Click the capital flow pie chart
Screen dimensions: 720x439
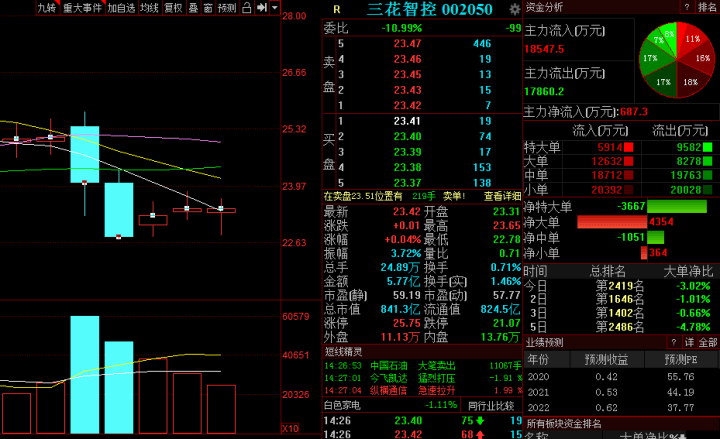[x=674, y=57]
